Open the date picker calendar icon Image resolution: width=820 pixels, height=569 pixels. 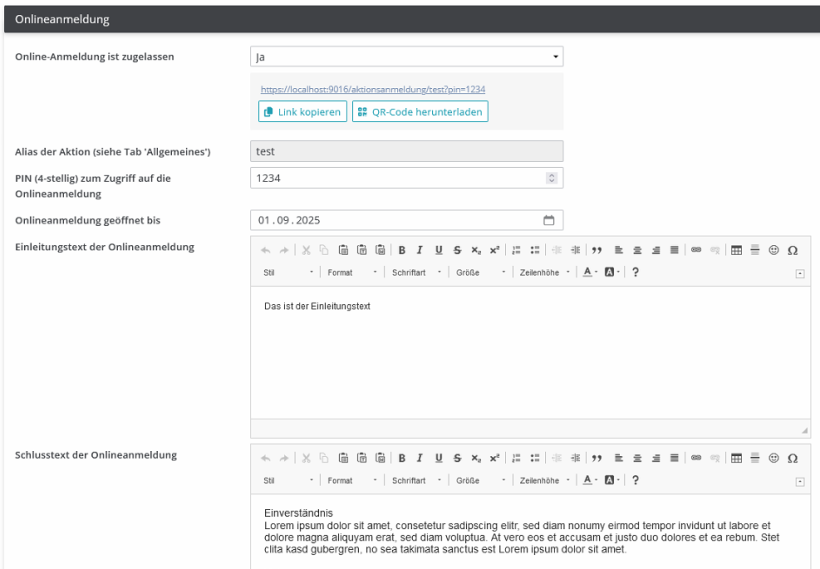tap(548, 220)
